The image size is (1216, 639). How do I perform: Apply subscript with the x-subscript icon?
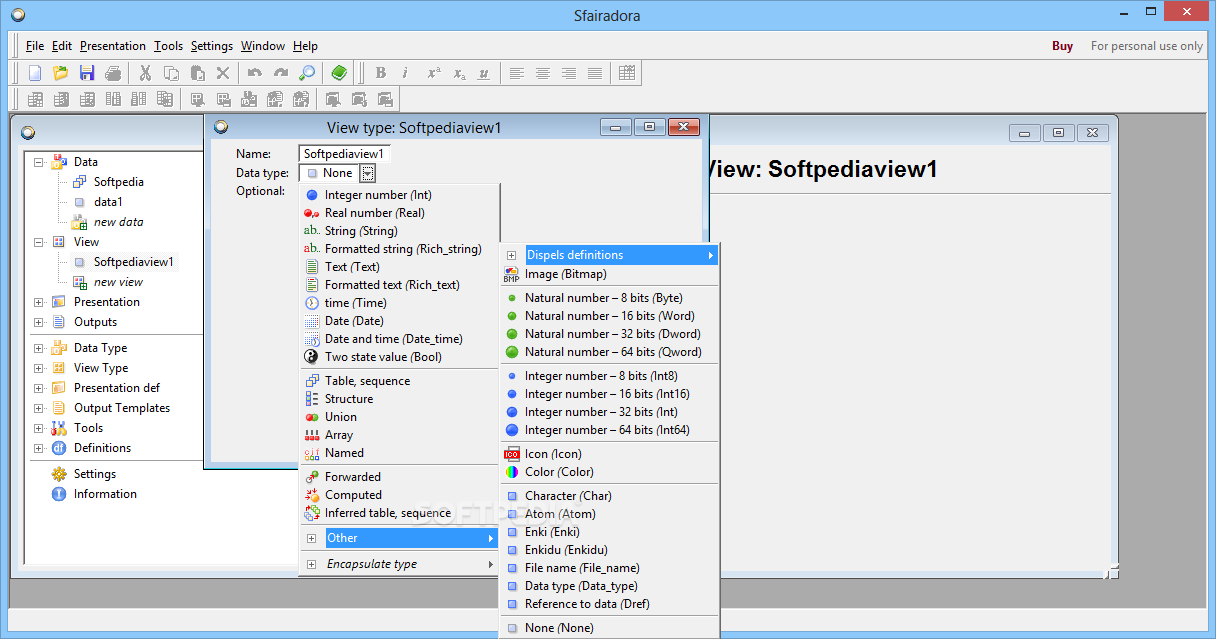[x=459, y=73]
